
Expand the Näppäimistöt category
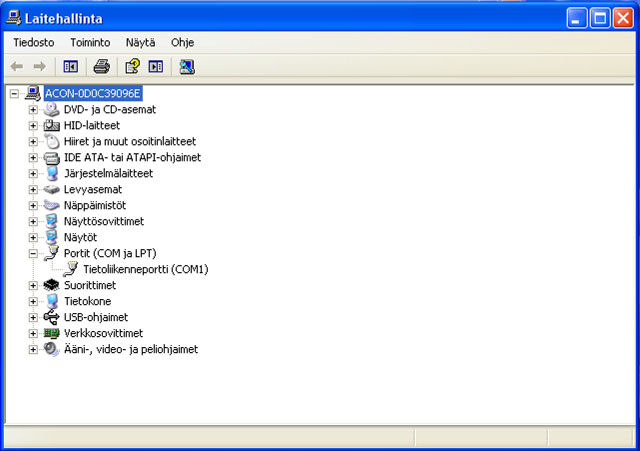33,206
